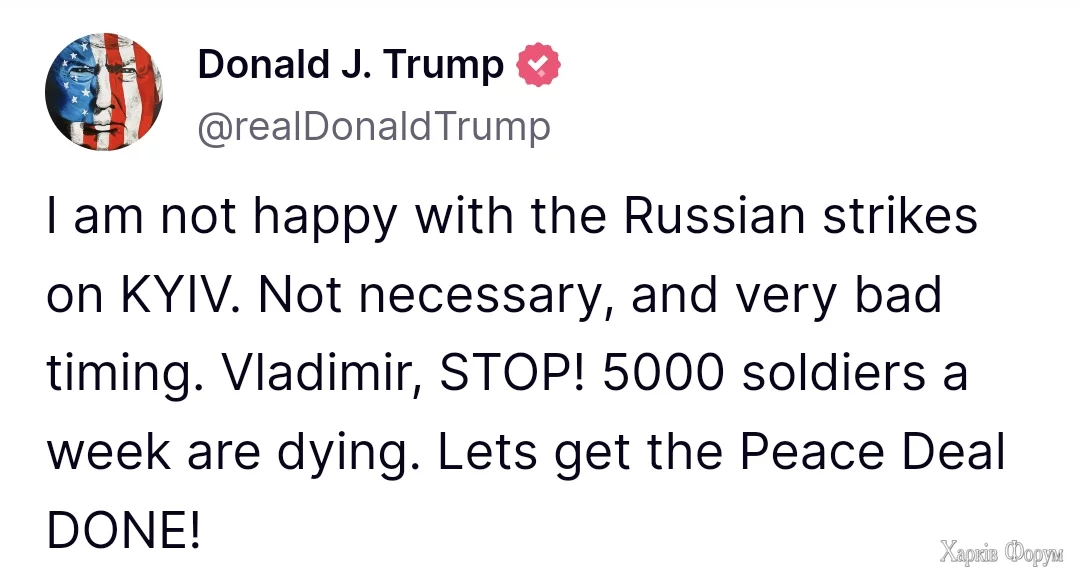This screenshot has width=1080, height=577.
Task: Open the Donald J. Trump display name
Action: (350, 65)
